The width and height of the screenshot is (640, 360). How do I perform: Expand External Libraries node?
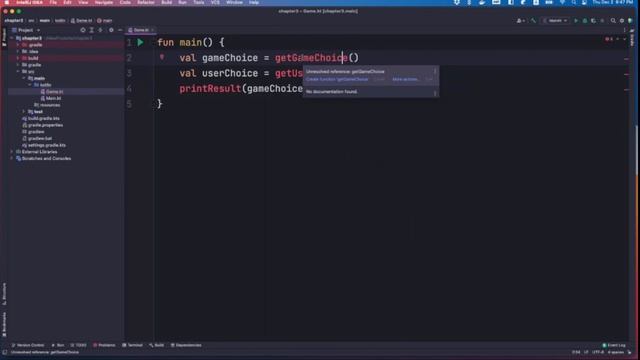point(12,151)
